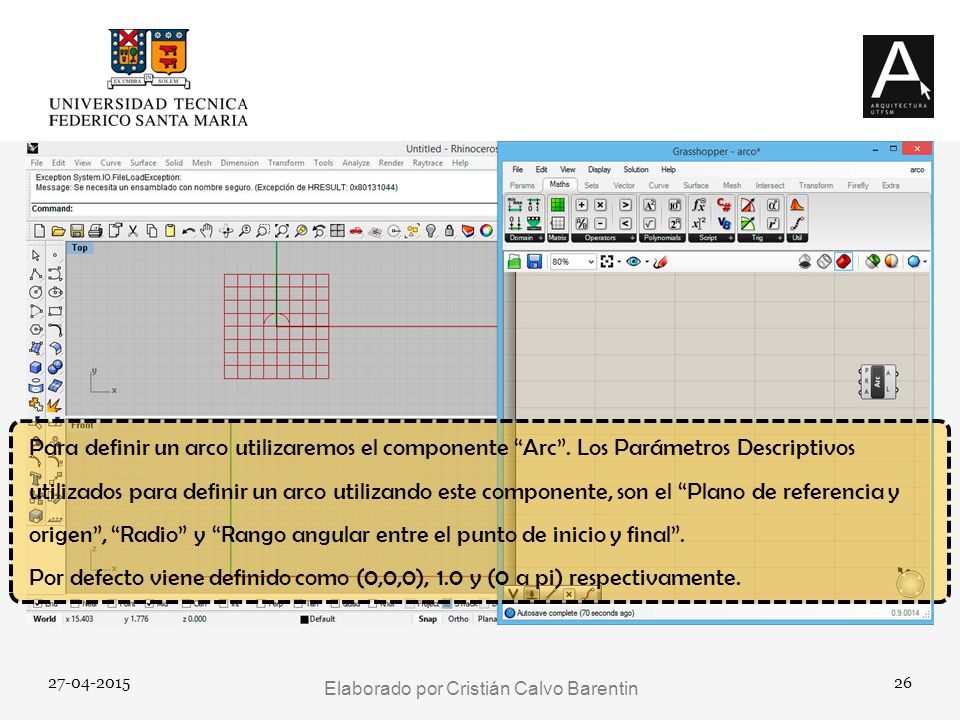The height and width of the screenshot is (720, 960).
Task: Add the Addition (+) operator component
Action: [582, 205]
